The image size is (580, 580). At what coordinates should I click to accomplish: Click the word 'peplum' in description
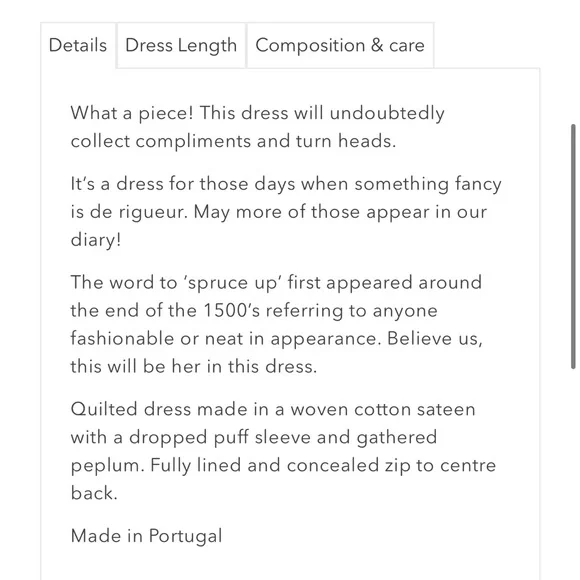tap(105, 466)
